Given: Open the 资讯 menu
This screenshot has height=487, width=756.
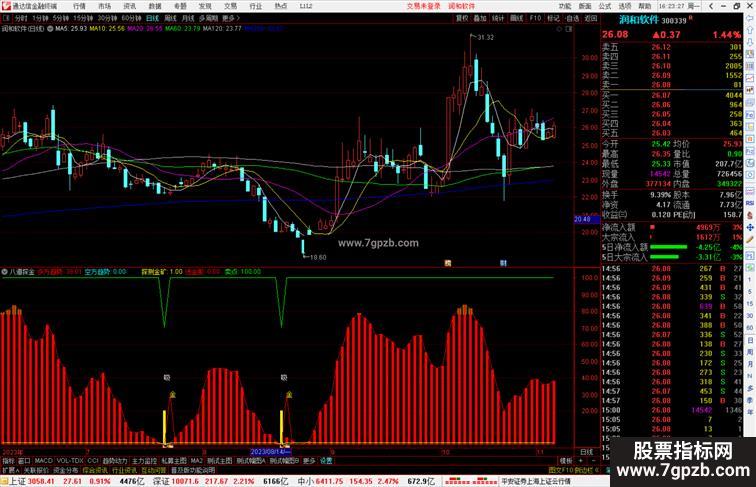Looking at the screenshot, I should click(x=130, y=6).
